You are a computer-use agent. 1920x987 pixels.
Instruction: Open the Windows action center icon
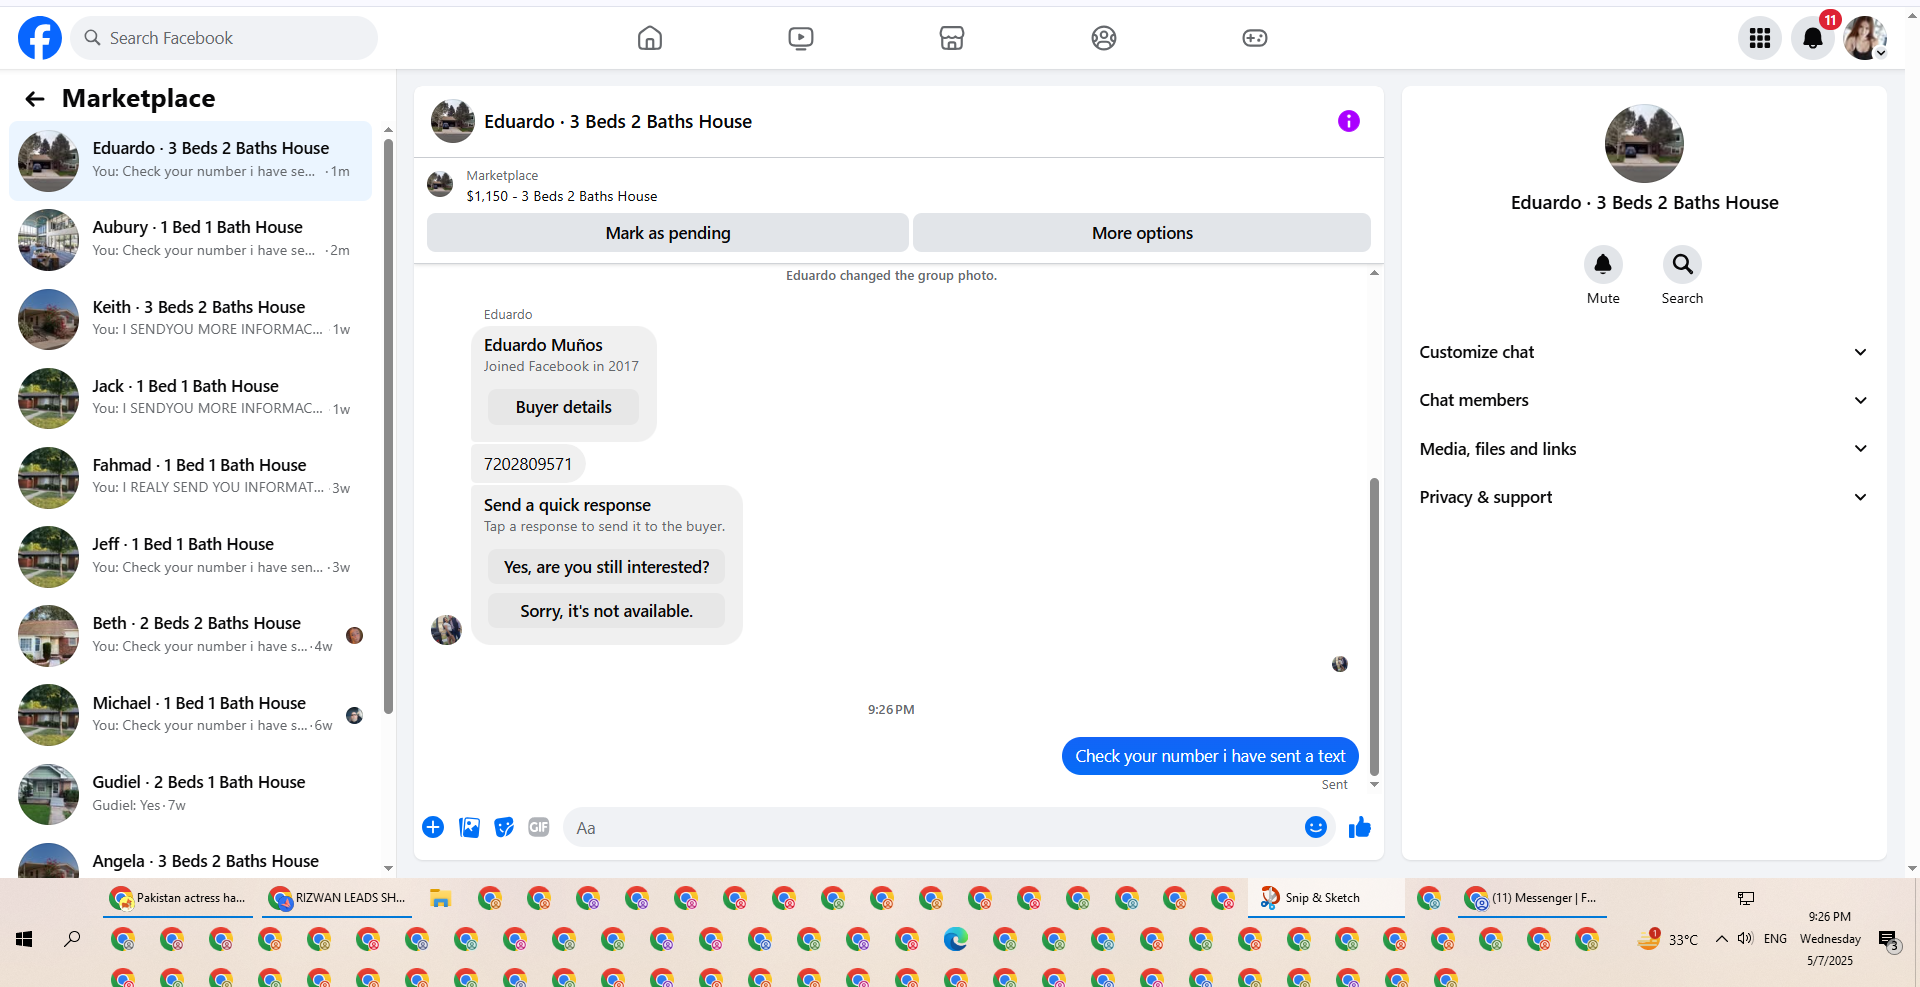pos(1888,940)
